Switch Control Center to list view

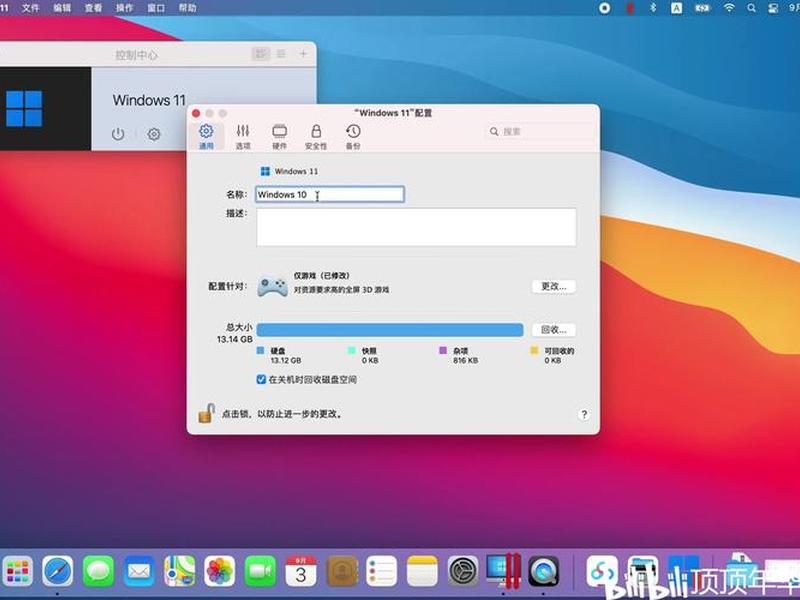[x=281, y=54]
